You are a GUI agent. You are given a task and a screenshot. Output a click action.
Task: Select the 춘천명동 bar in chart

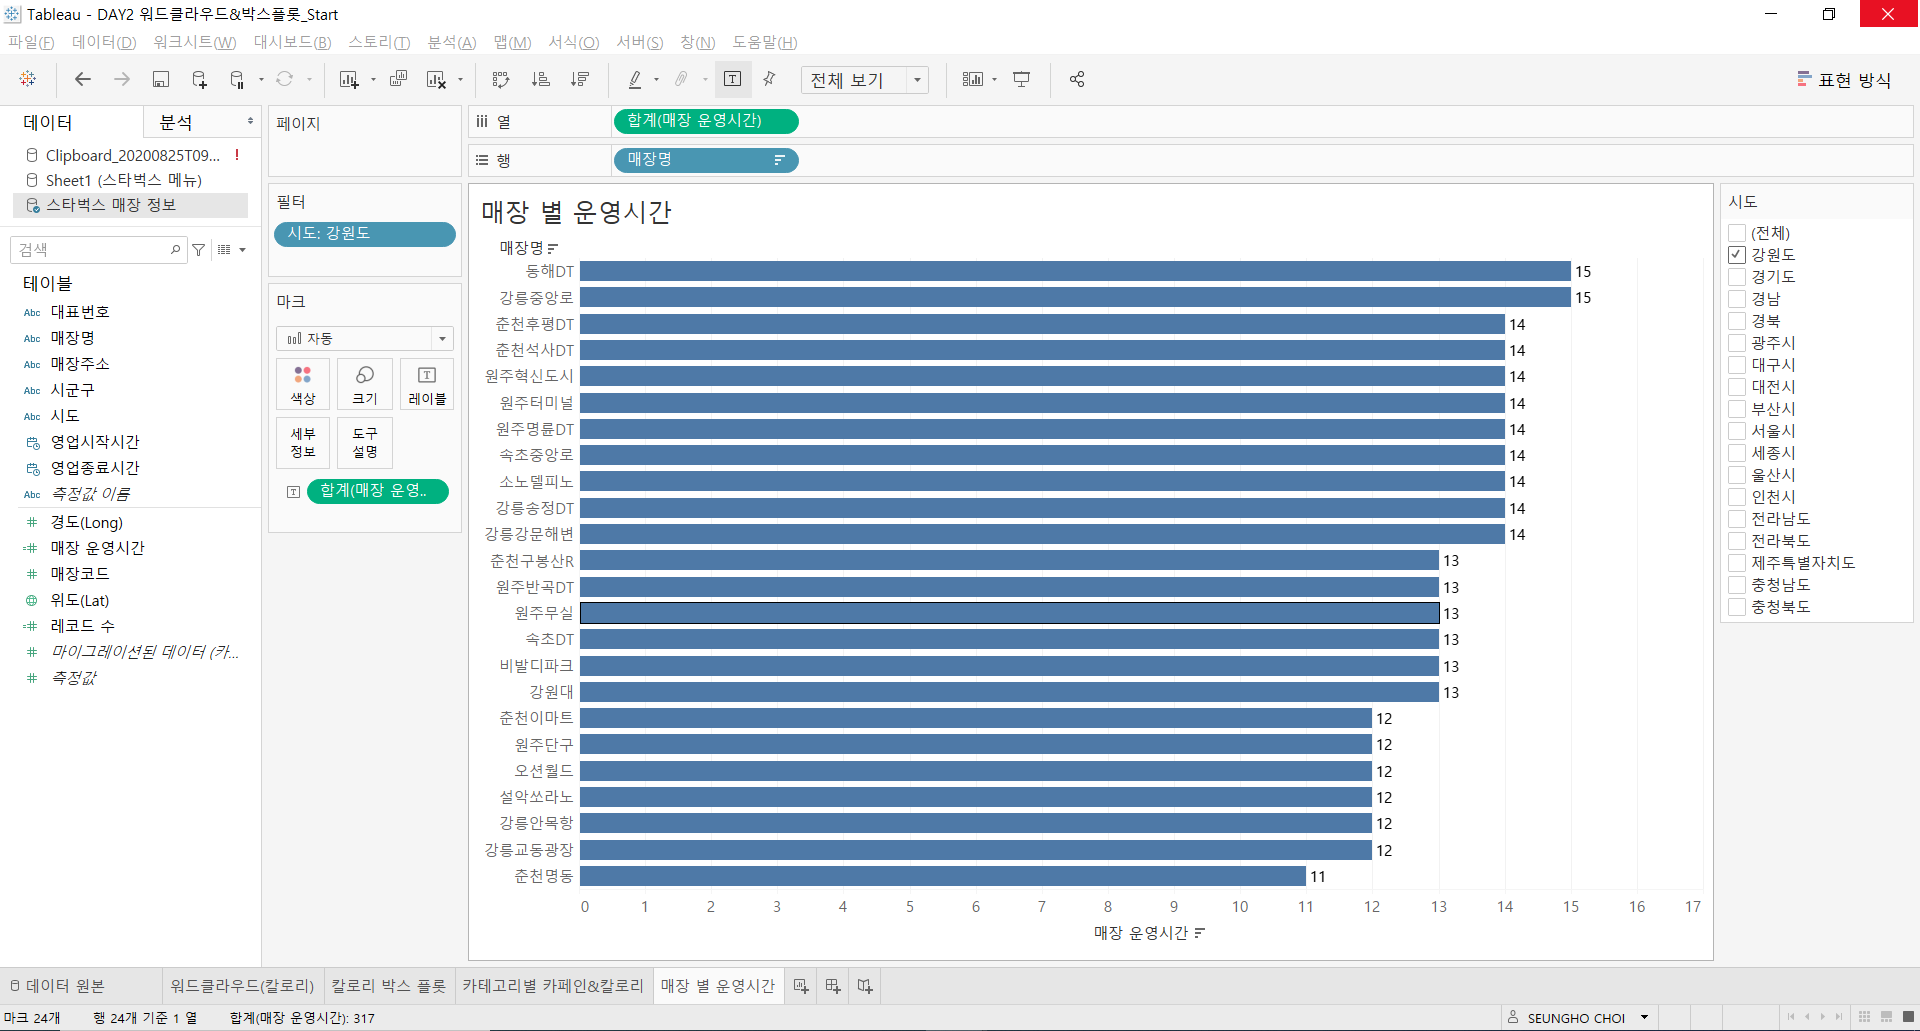tap(943, 876)
